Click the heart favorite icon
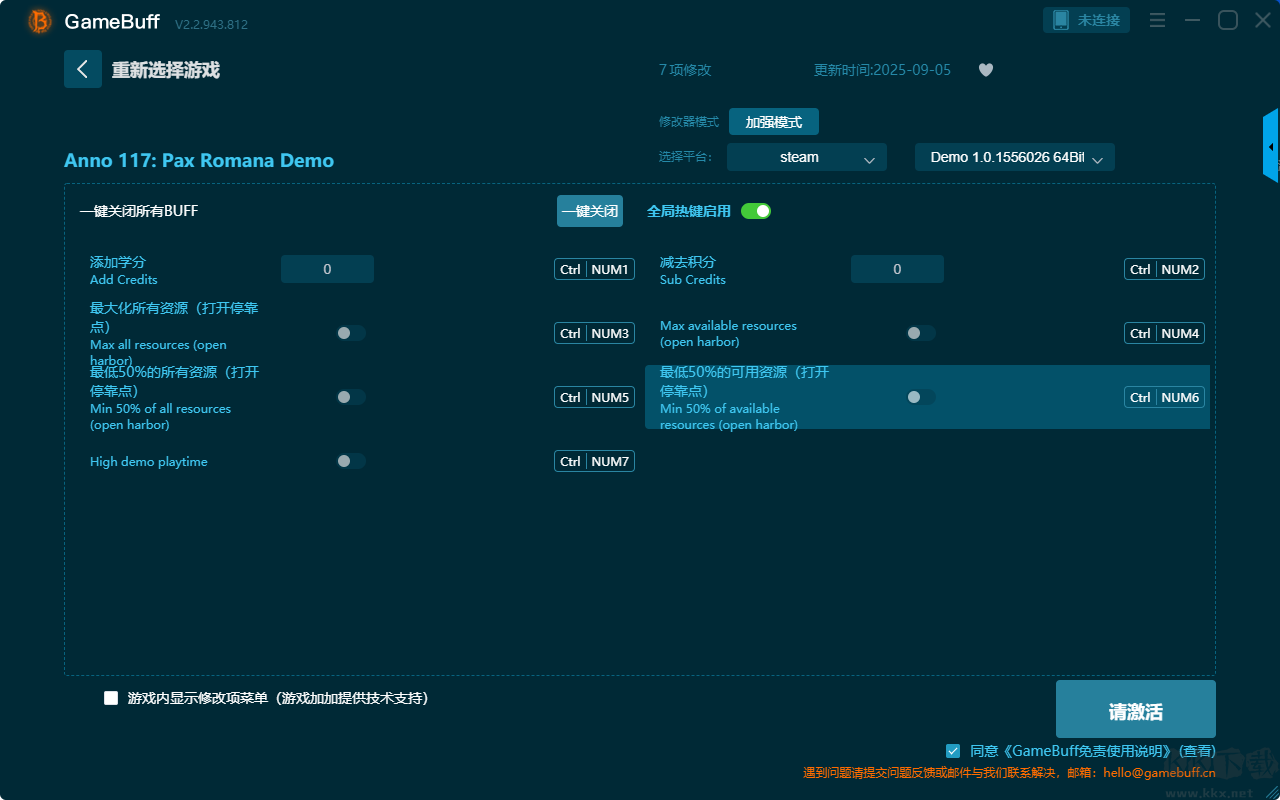This screenshot has width=1280, height=800. pyautogui.click(x=985, y=70)
